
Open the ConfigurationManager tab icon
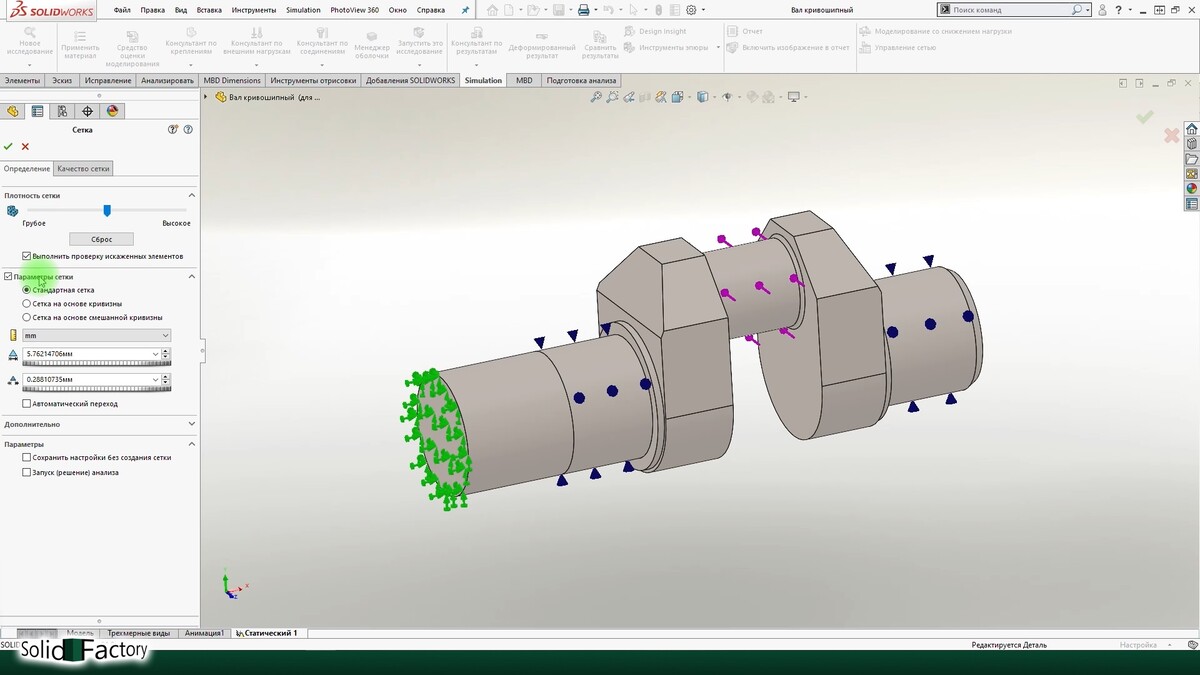tap(62, 111)
